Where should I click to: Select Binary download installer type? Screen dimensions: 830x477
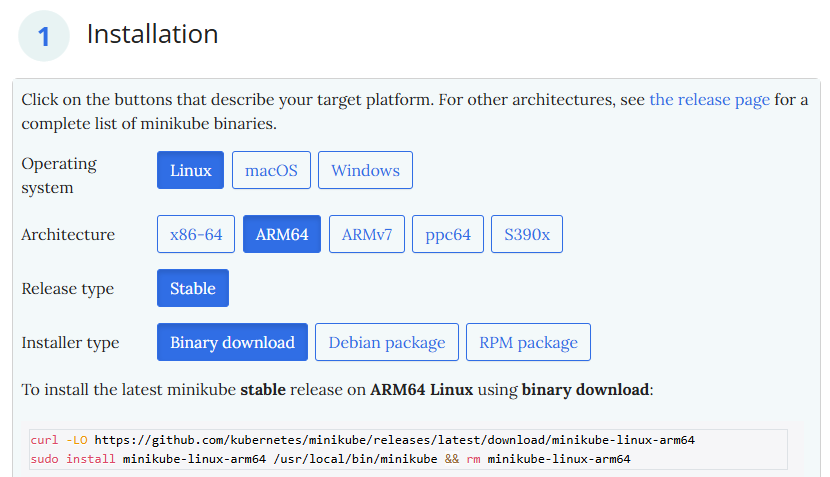pyautogui.click(x=232, y=342)
